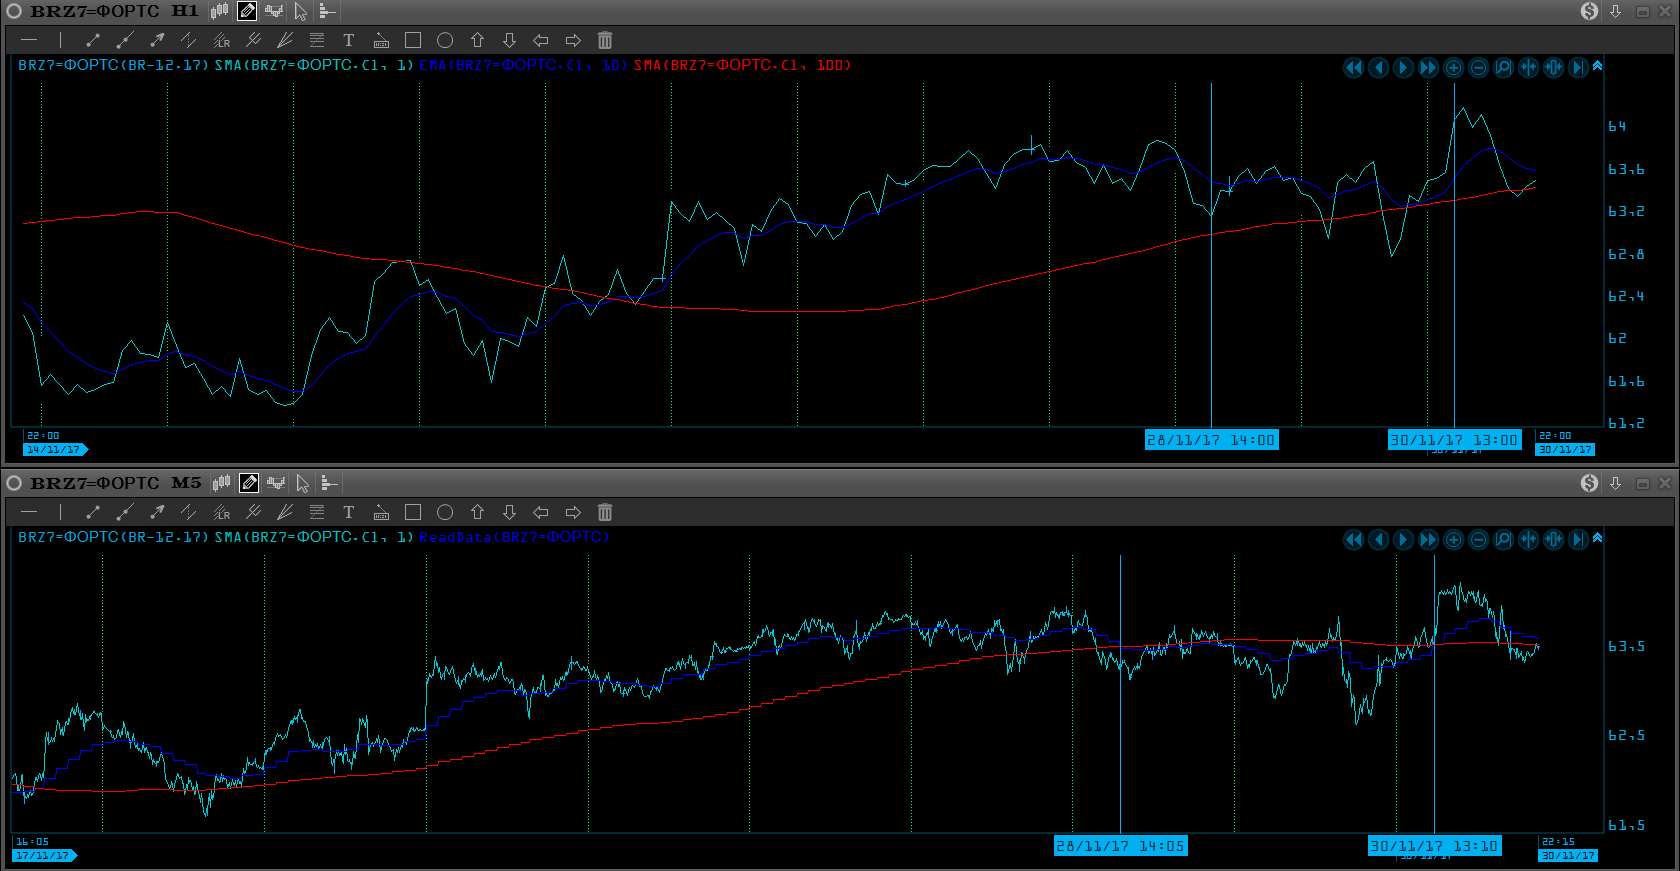This screenshot has width=1680, height=871.
Task: Jump to latest bar in M5 chart
Action: 1578,540
